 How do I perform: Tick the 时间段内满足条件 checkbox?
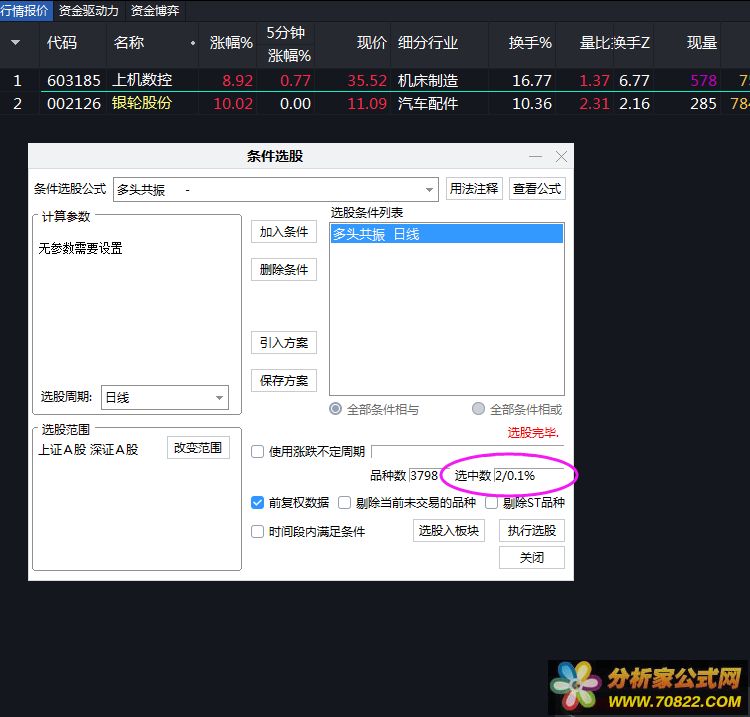258,532
